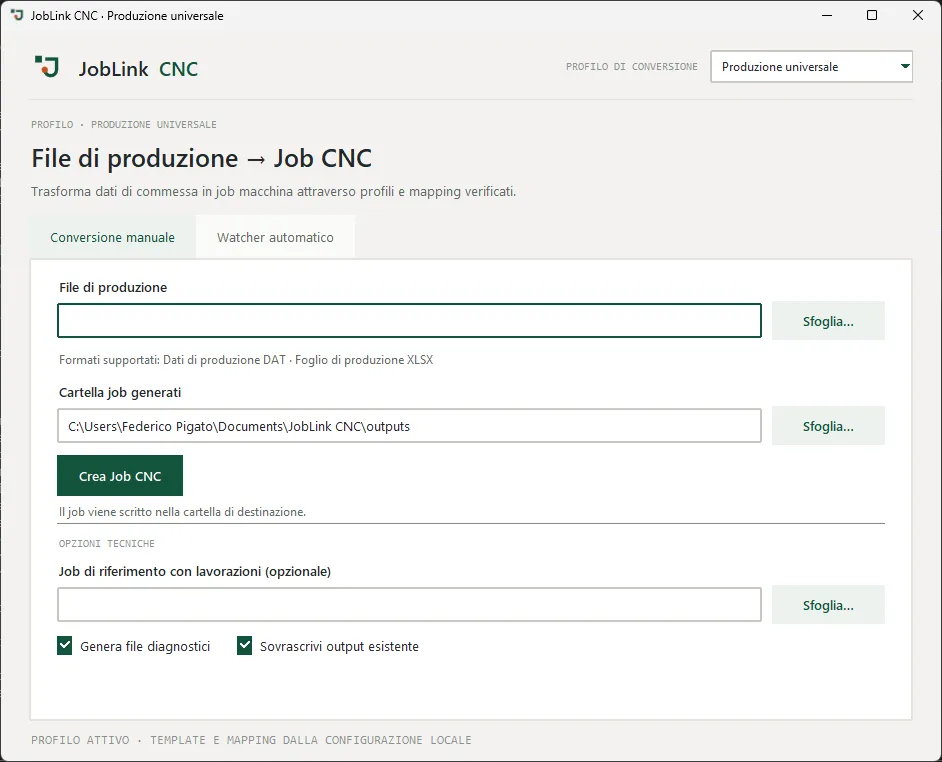Click the 'PROFILO ATTIVO' status bar text
The height and width of the screenshot is (762, 942).
pyautogui.click(x=251, y=740)
